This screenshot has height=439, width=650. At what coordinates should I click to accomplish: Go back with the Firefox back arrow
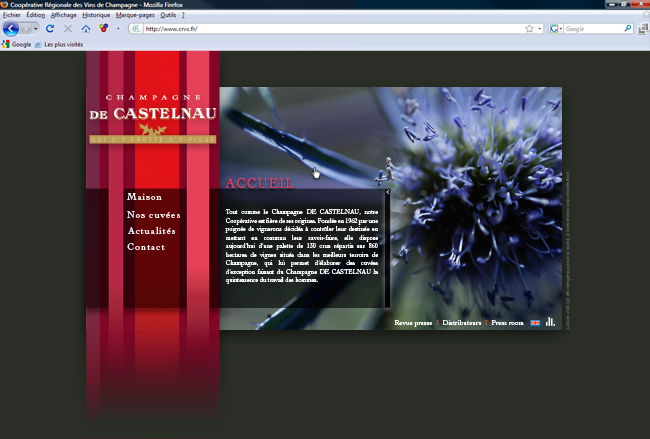coord(11,29)
